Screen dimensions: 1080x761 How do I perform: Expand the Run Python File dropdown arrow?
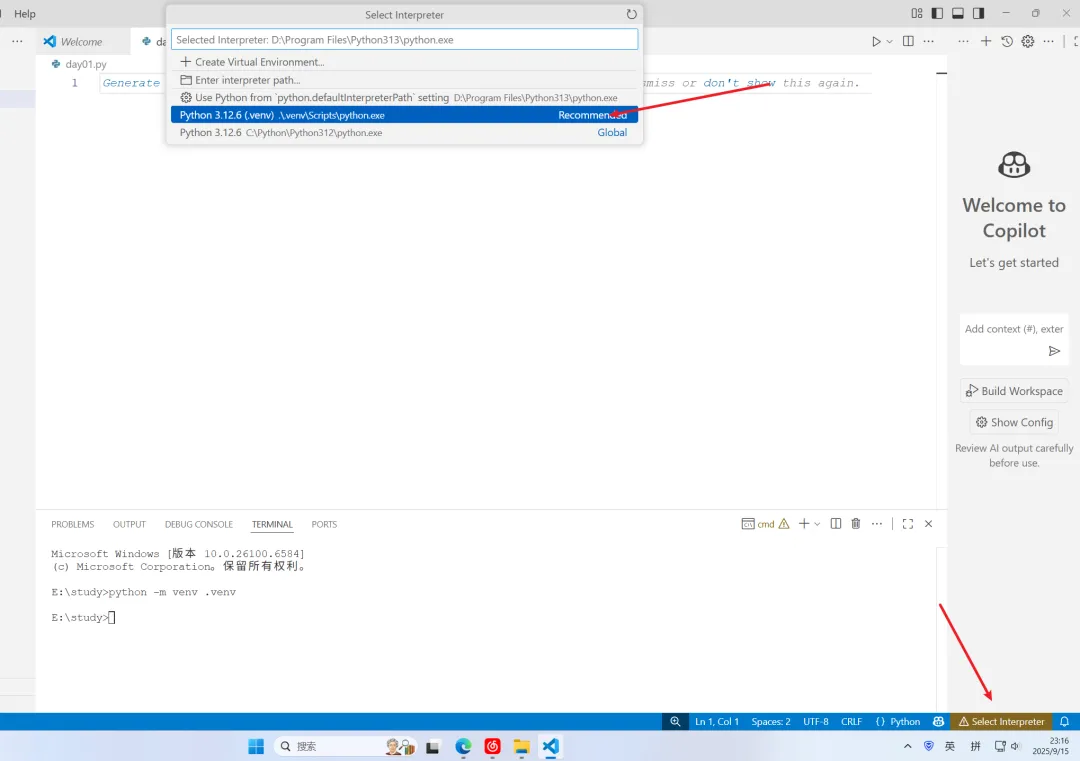890,41
